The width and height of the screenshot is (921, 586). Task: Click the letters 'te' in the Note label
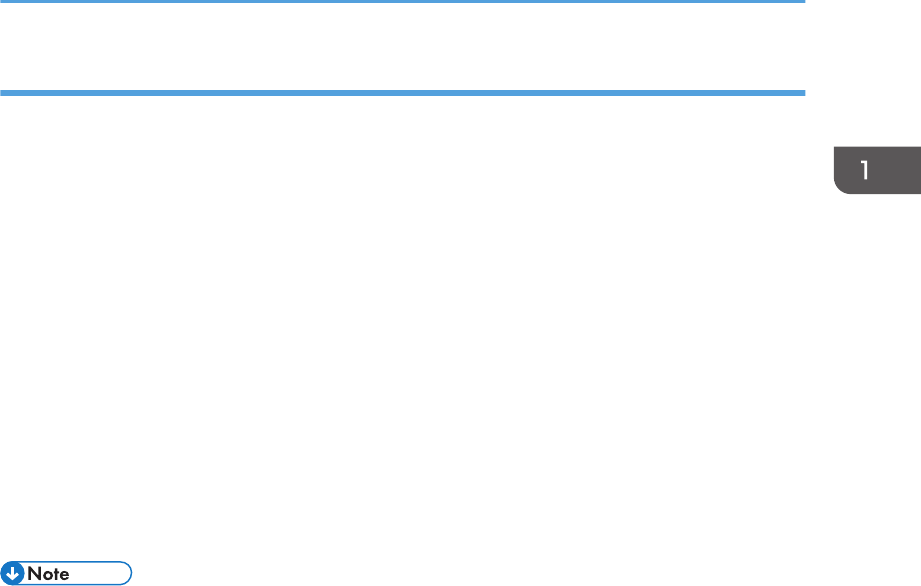(62, 574)
